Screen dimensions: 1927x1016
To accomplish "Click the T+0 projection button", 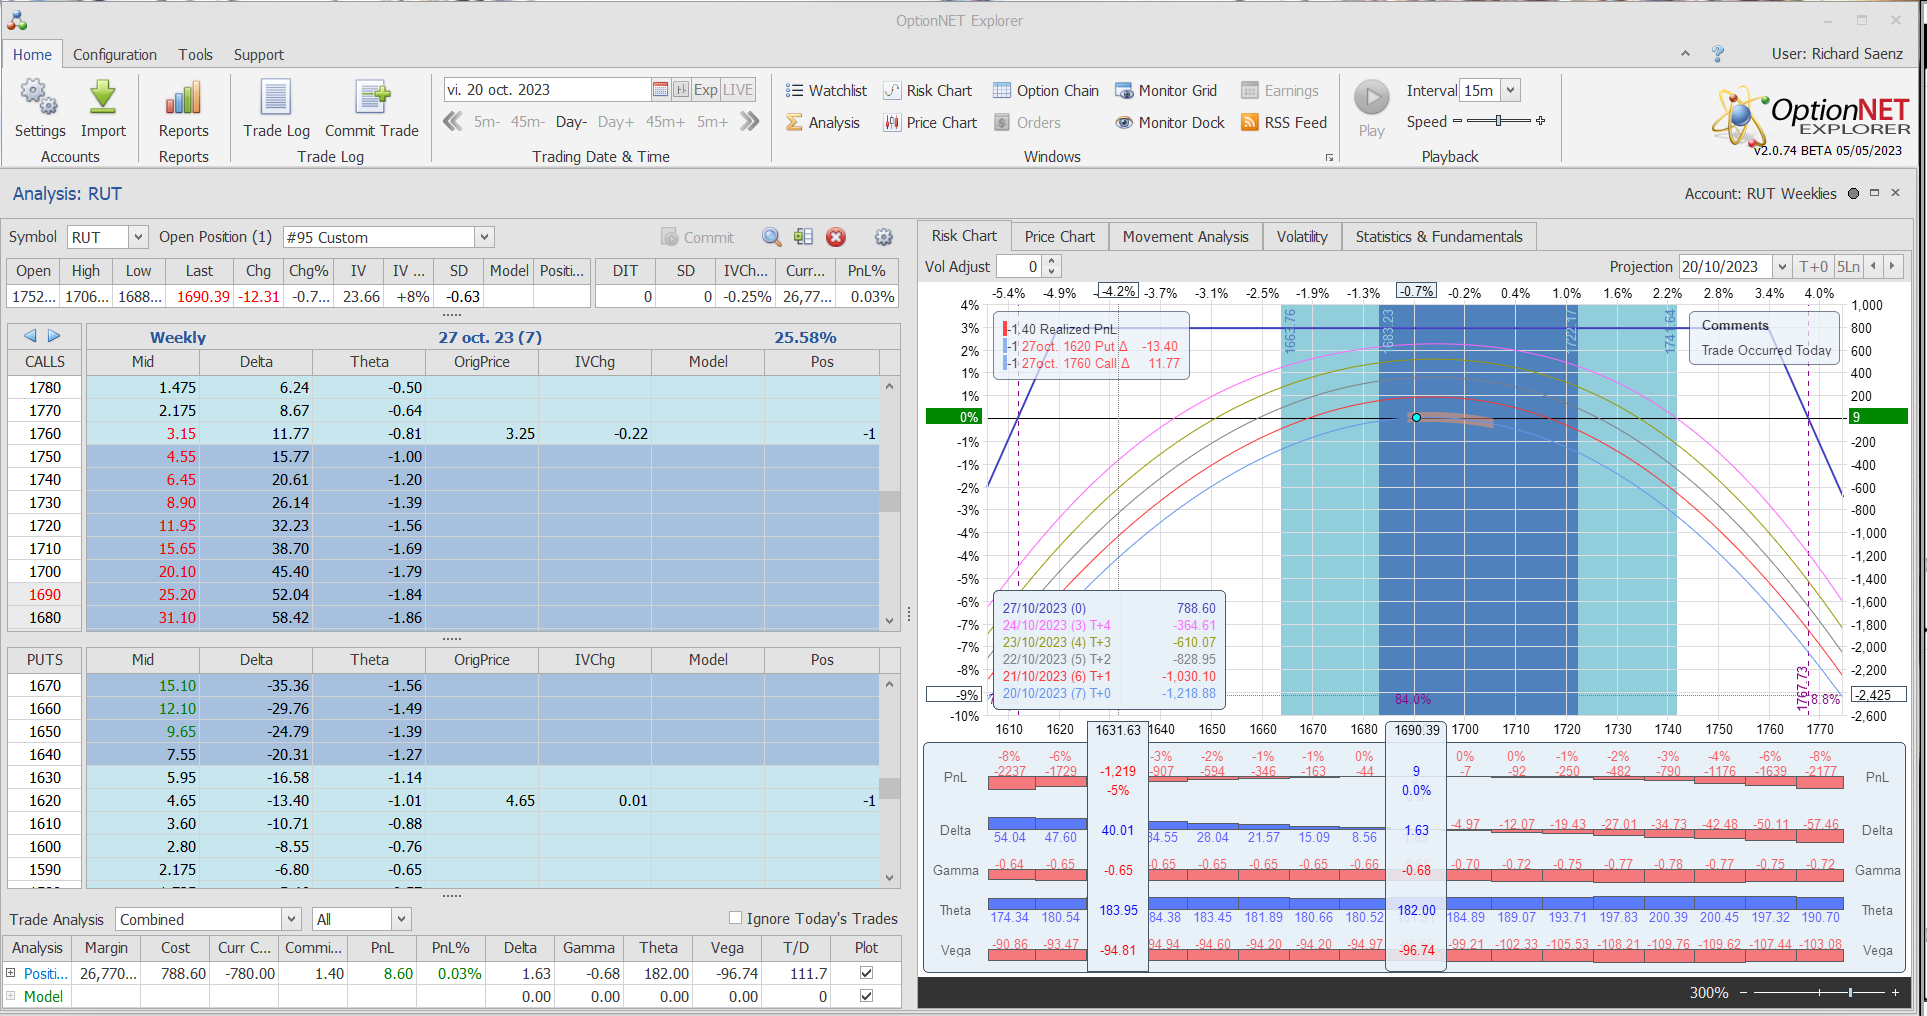I will point(1812,267).
